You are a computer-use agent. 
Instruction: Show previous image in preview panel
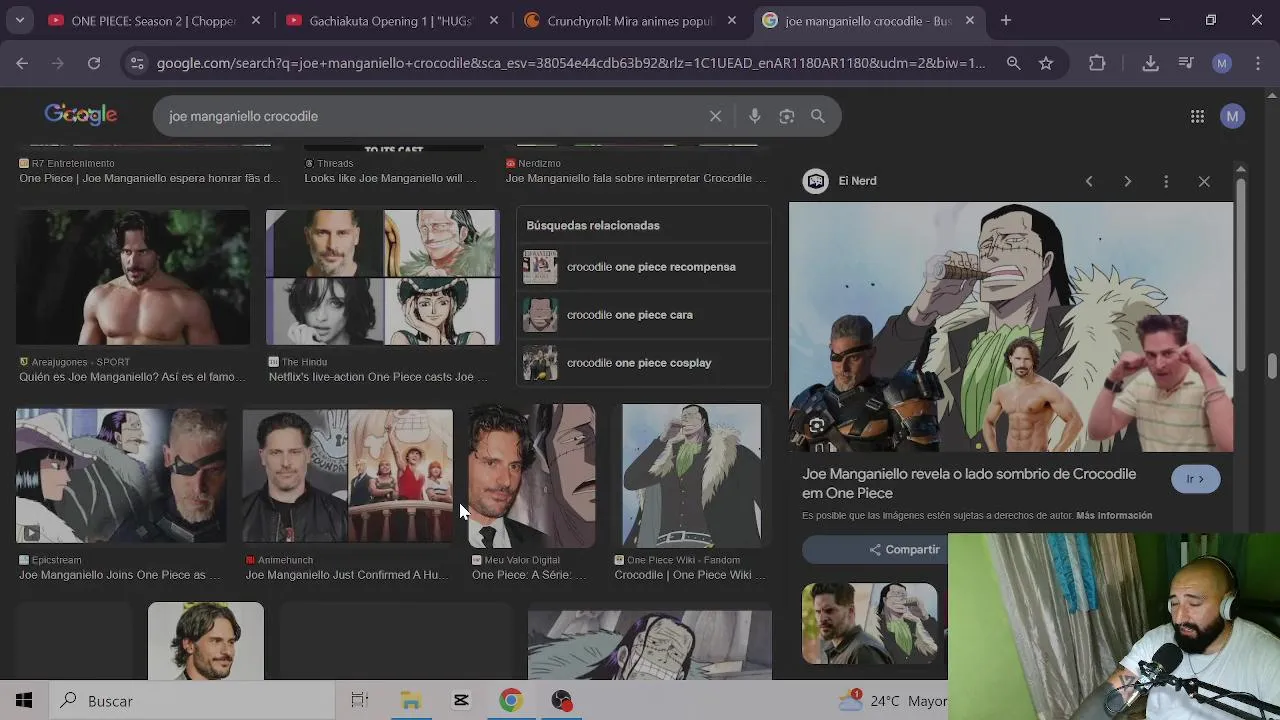pos(1089,181)
